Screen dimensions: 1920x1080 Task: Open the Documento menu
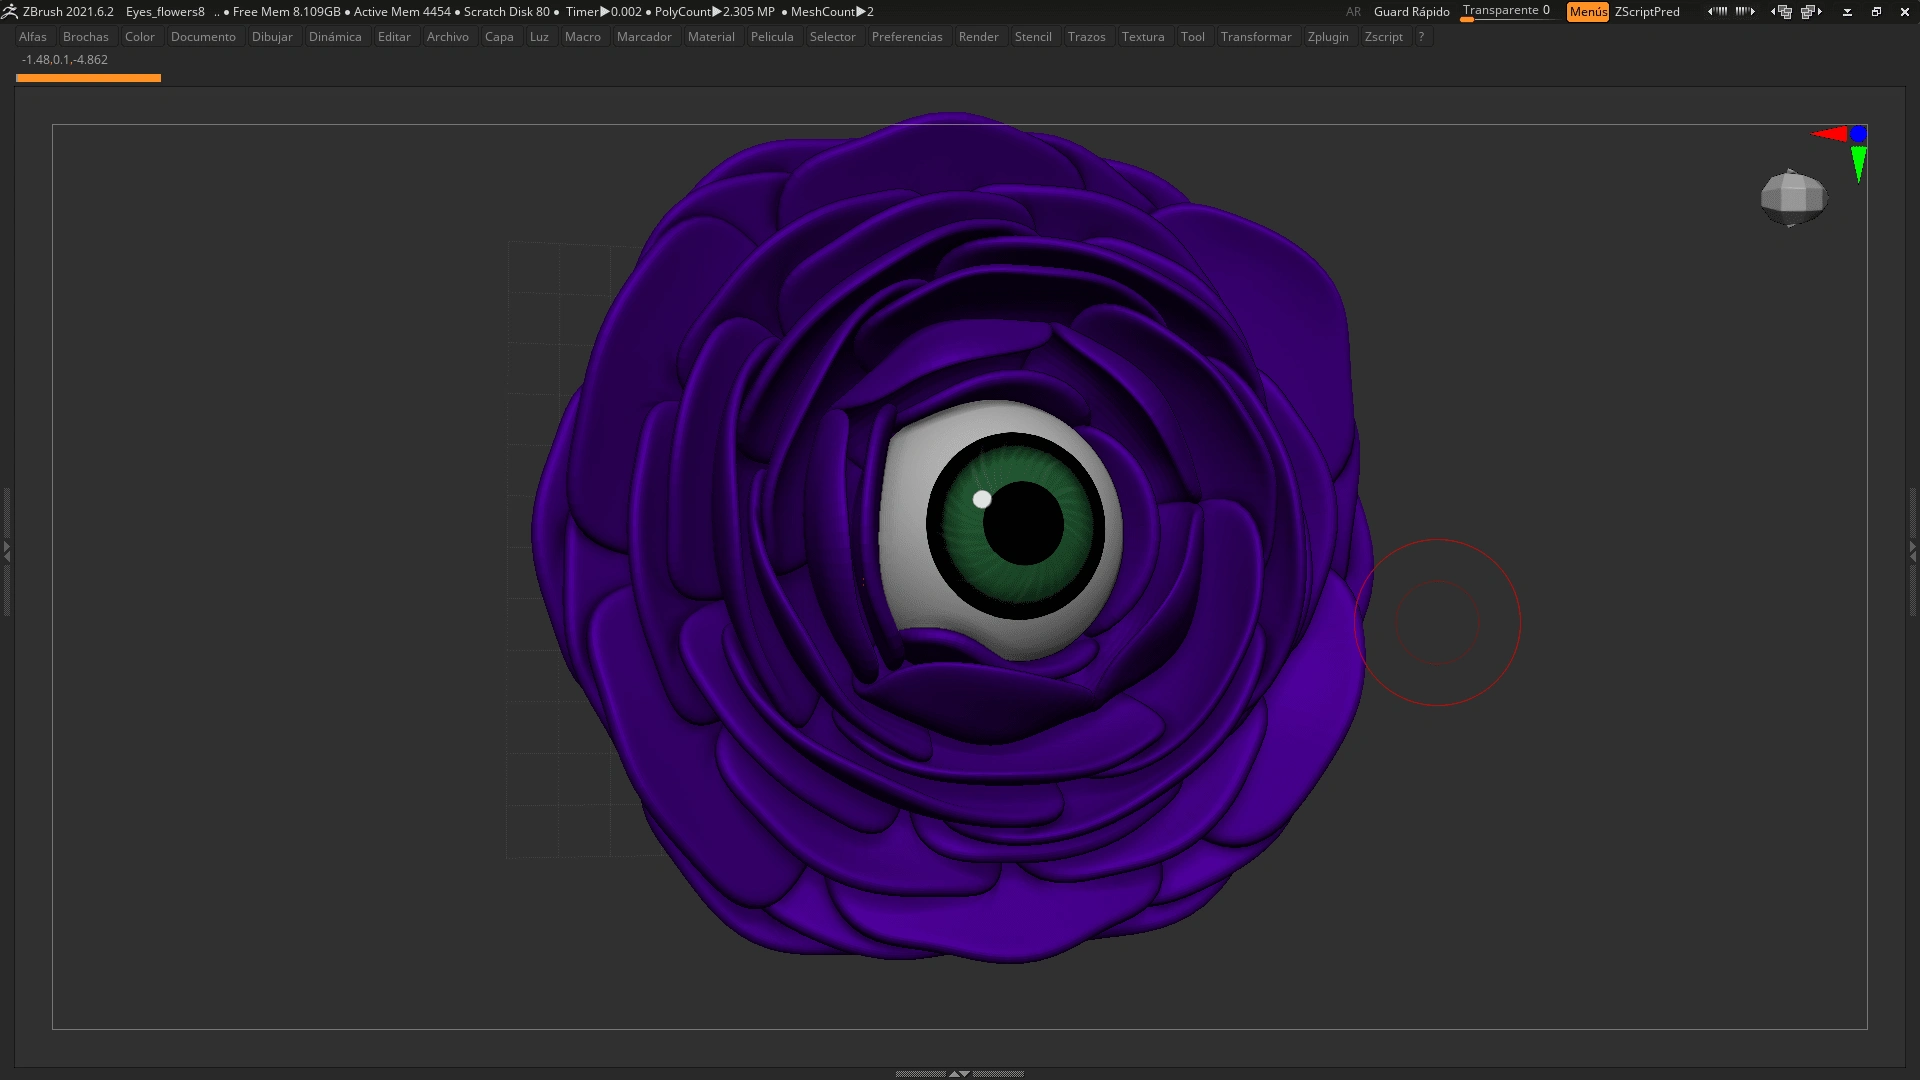[203, 37]
